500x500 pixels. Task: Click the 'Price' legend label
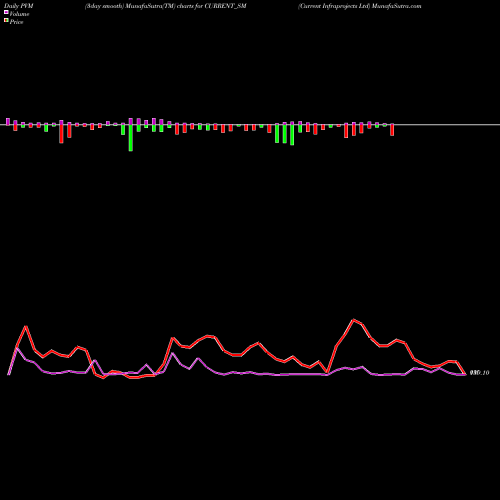16,22
